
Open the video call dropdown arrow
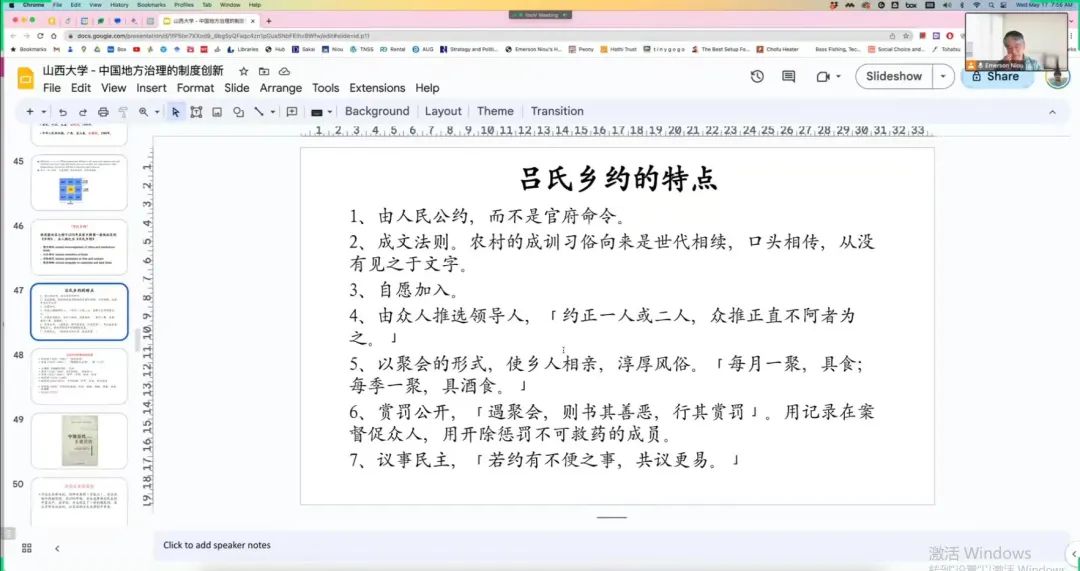click(838, 76)
